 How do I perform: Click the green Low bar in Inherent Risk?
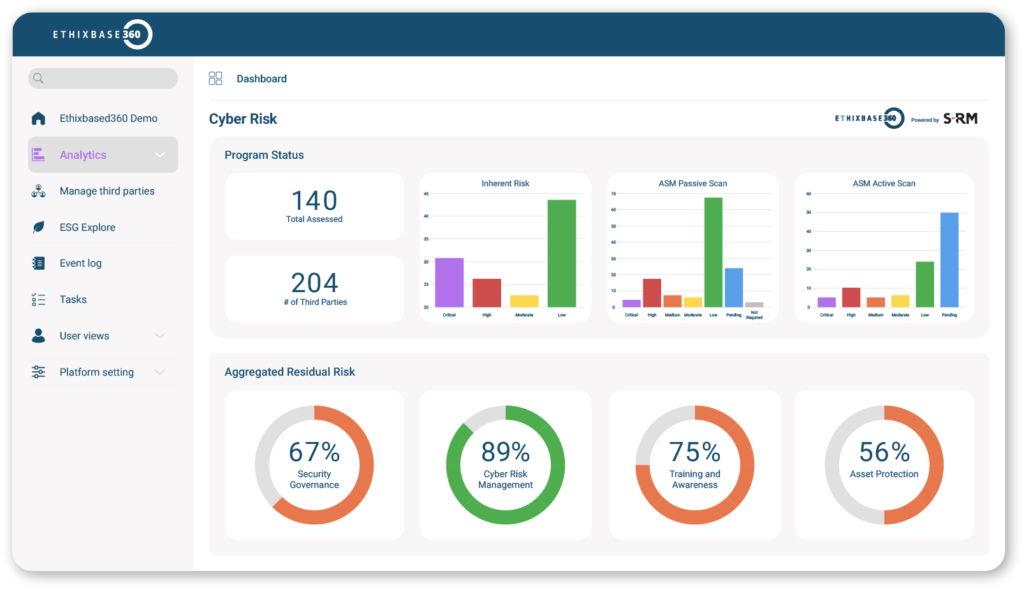[x=561, y=254]
